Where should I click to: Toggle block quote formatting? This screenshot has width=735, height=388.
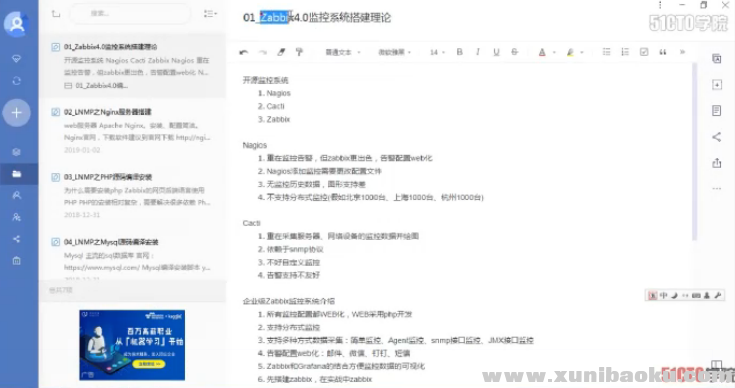[x=663, y=52]
